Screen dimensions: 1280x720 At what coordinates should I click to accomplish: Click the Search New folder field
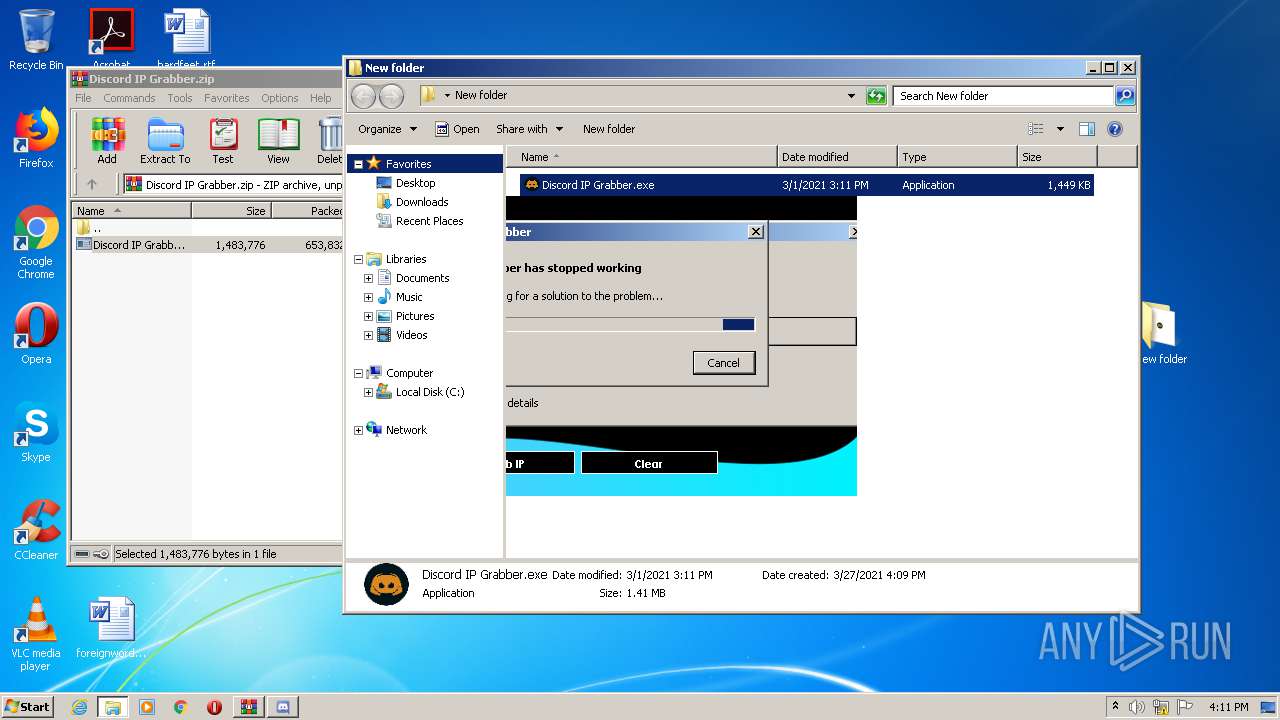[x=1003, y=96]
